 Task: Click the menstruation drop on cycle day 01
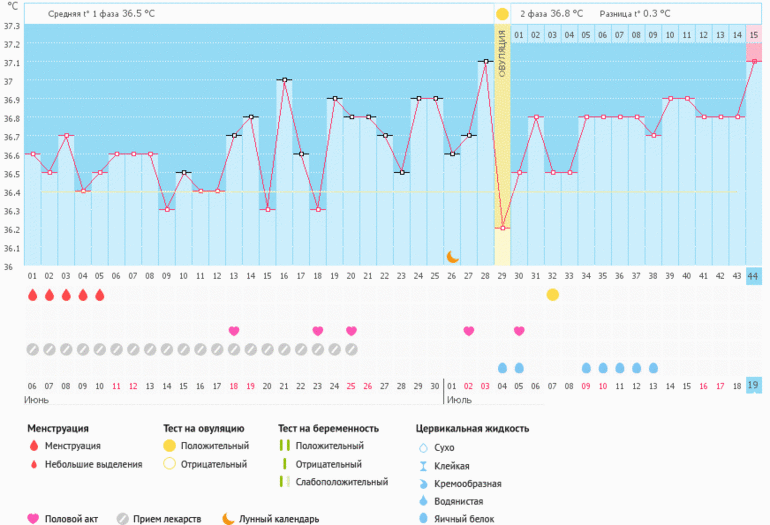coord(32,295)
